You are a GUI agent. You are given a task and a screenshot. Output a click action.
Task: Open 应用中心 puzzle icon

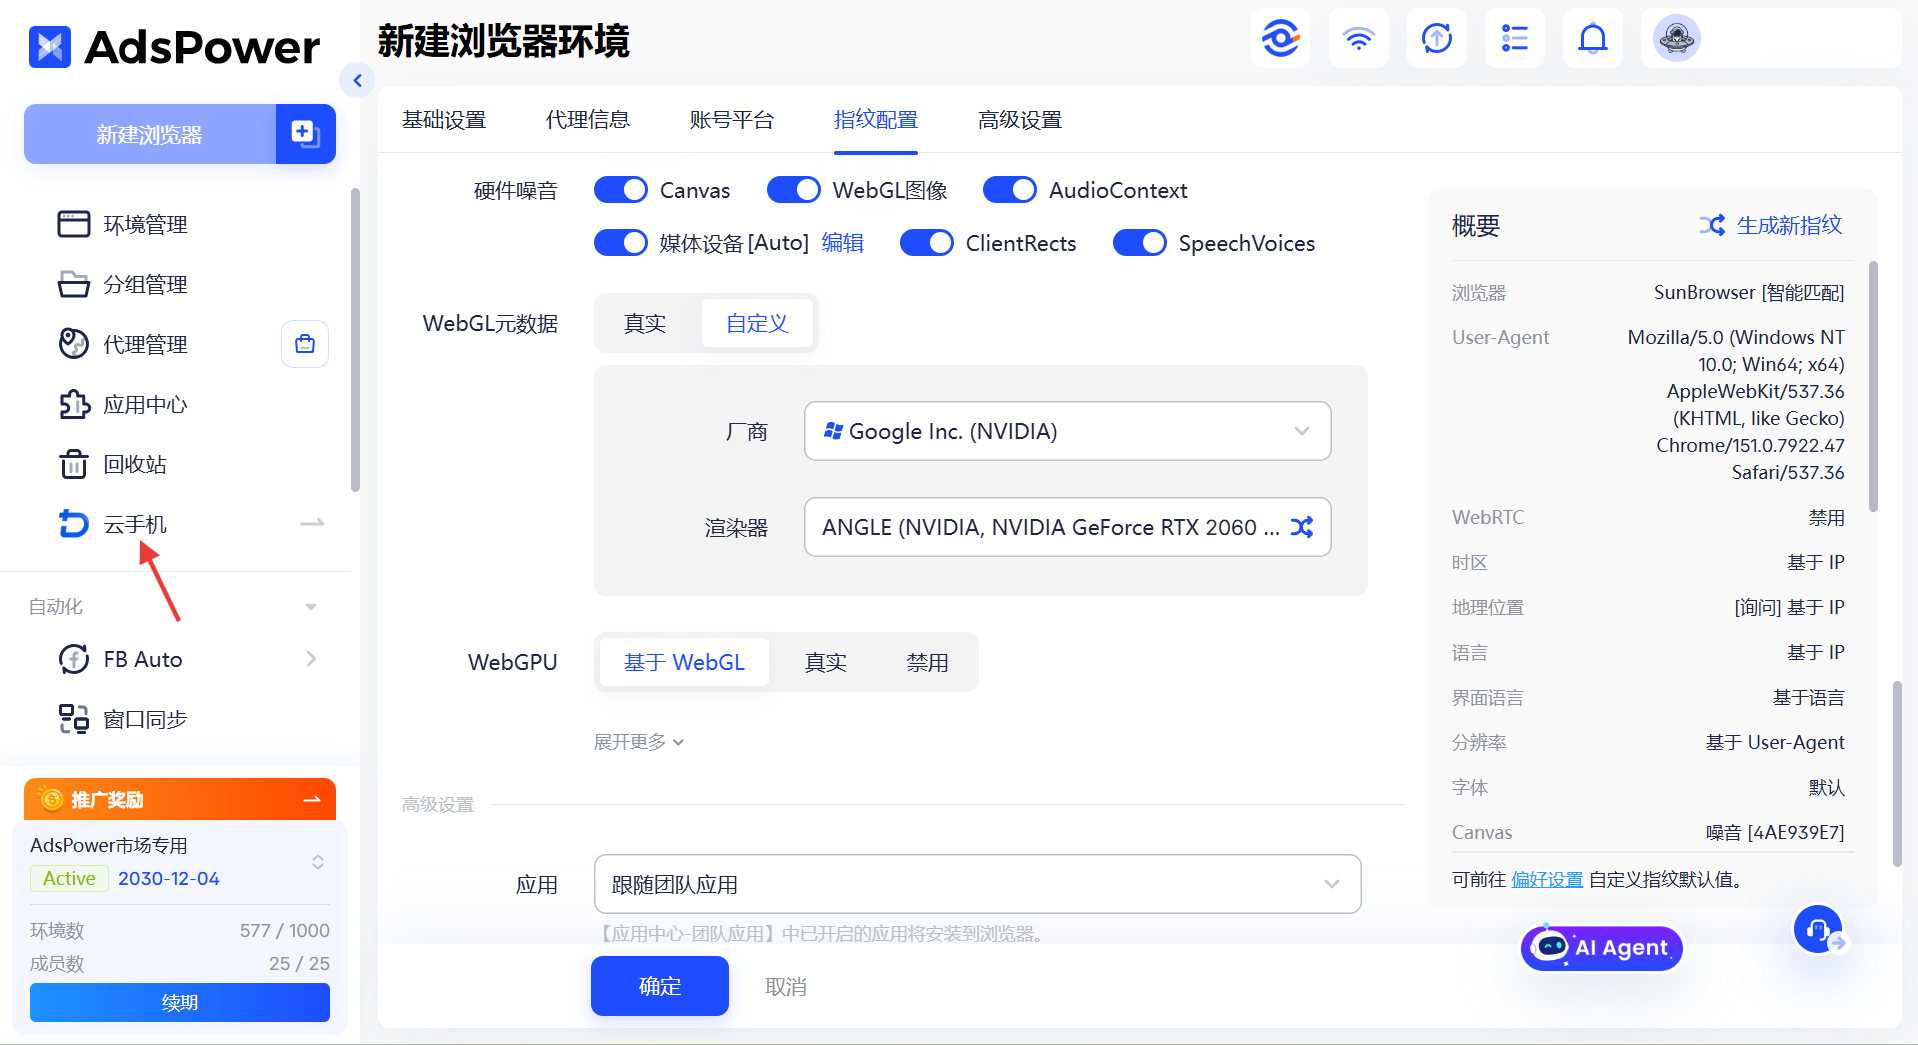point(73,404)
